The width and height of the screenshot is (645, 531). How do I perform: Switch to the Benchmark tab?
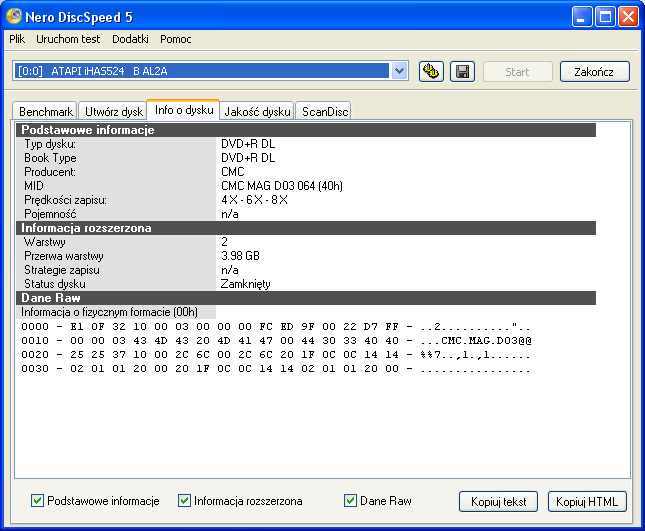[45, 111]
